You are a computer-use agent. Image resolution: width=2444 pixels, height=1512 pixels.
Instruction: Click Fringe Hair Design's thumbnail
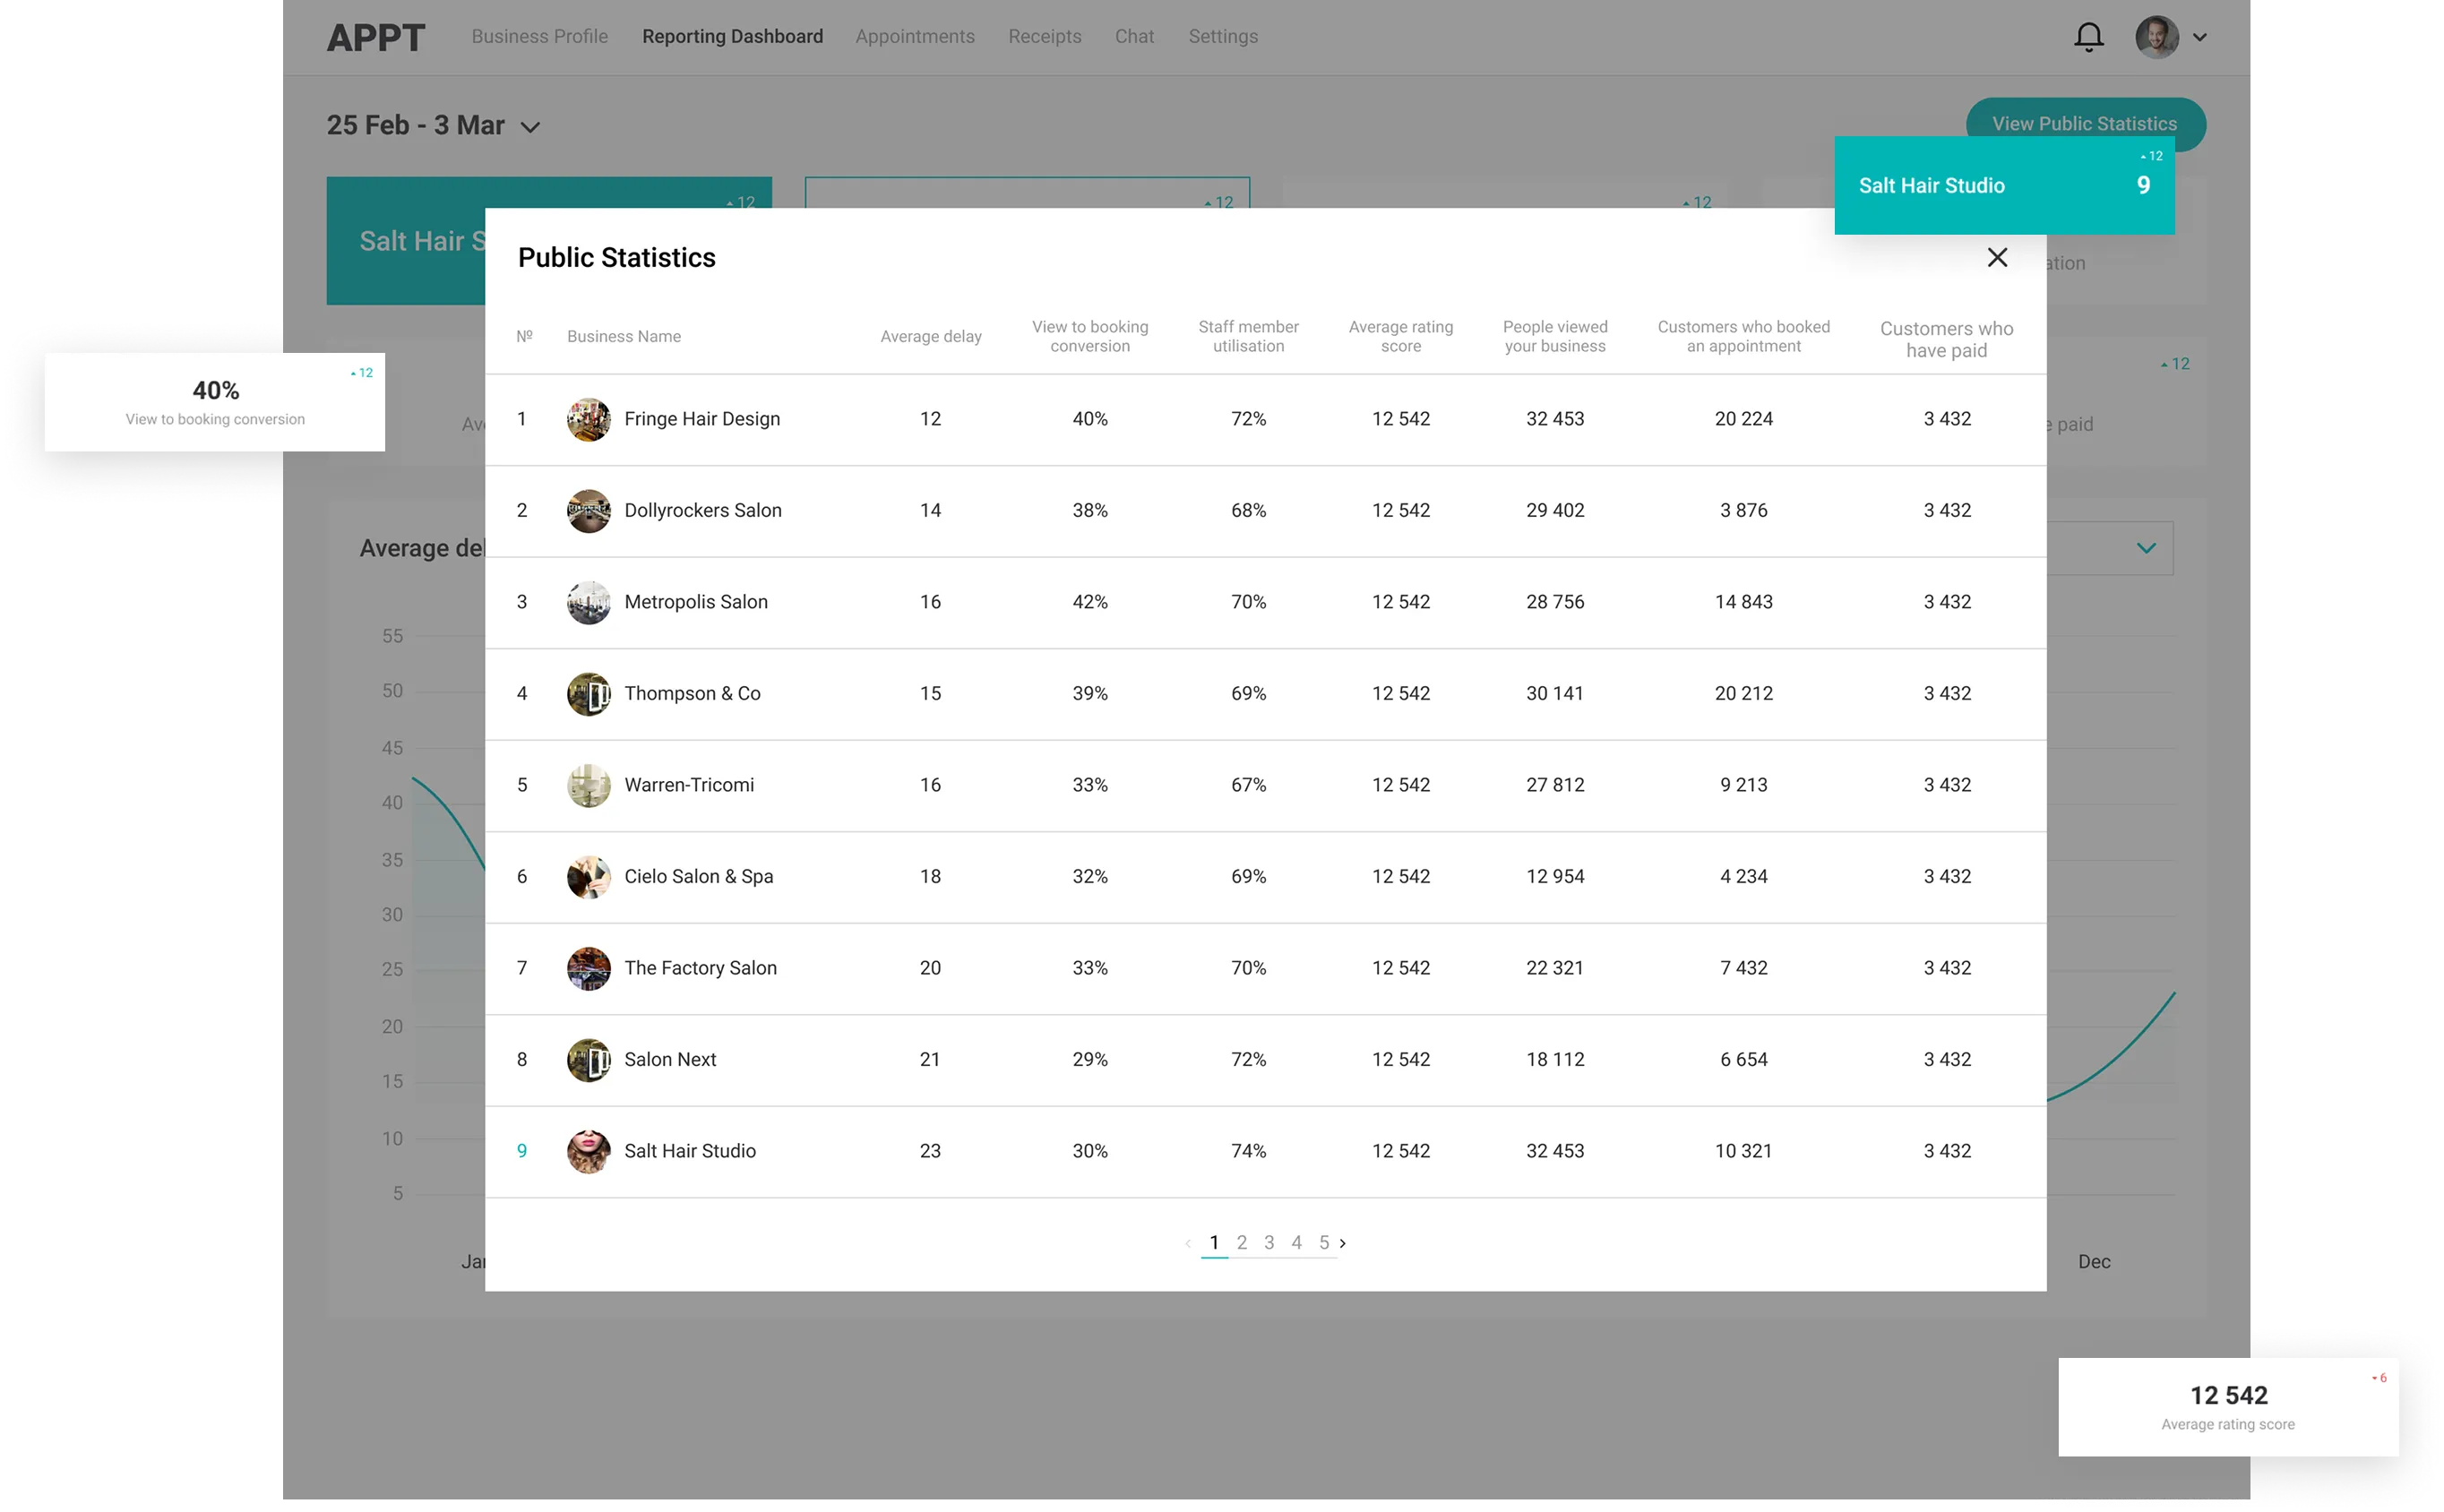(588, 419)
